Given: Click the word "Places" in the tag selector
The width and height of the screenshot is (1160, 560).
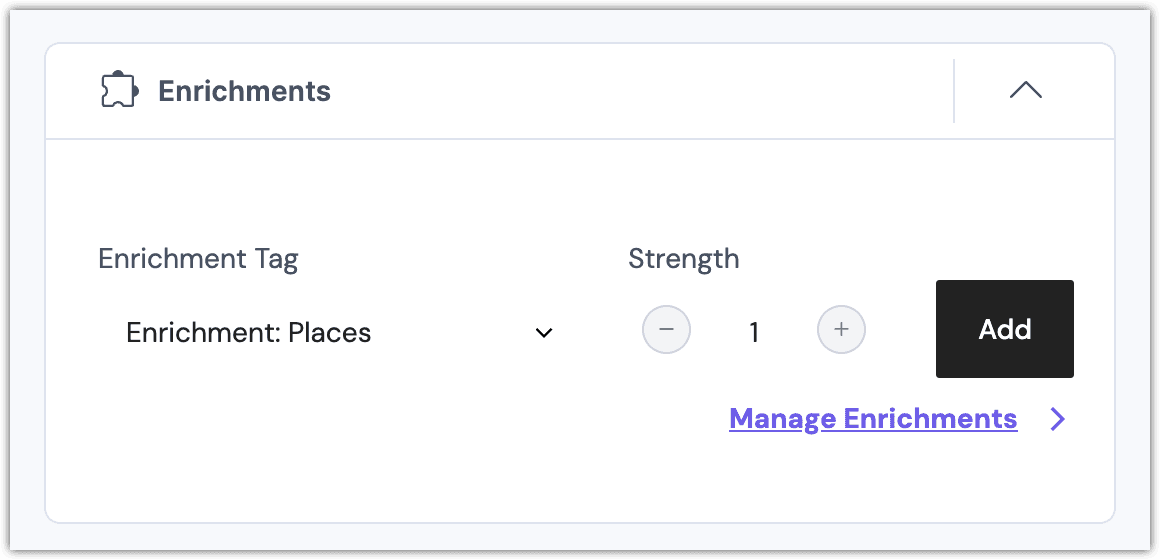Looking at the screenshot, I should coord(329,333).
